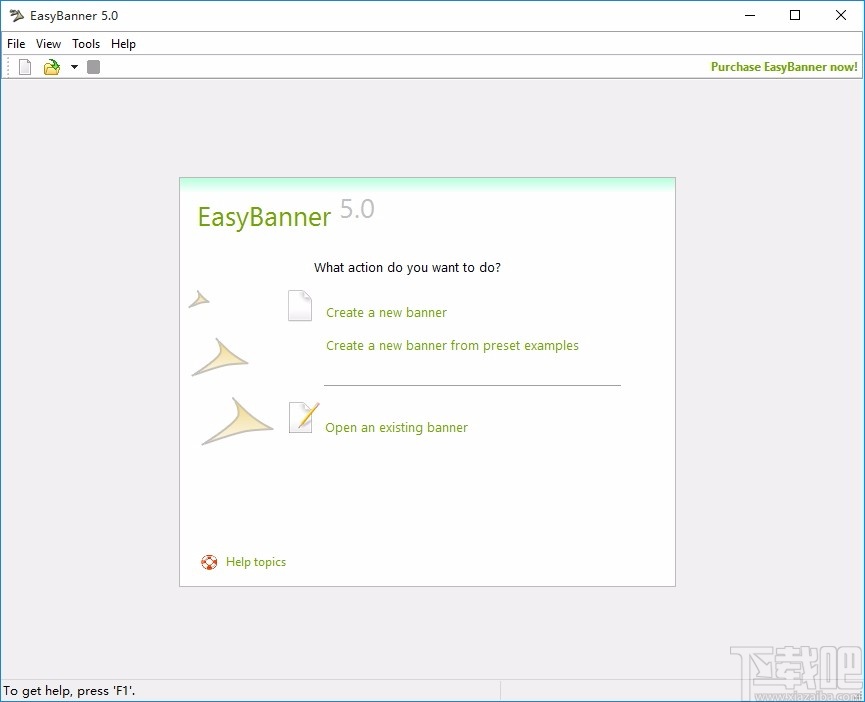The image size is (865, 702).
Task: Click the gray square toolbar icon
Action: coord(92,66)
